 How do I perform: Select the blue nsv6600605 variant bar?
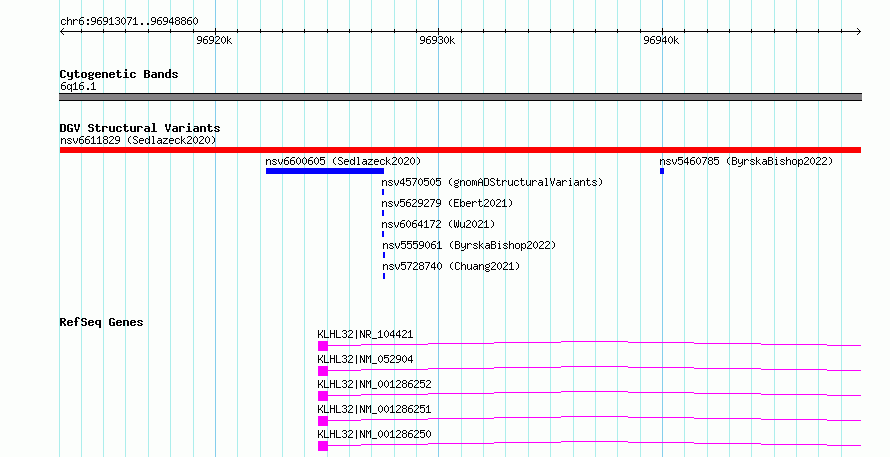[325, 171]
